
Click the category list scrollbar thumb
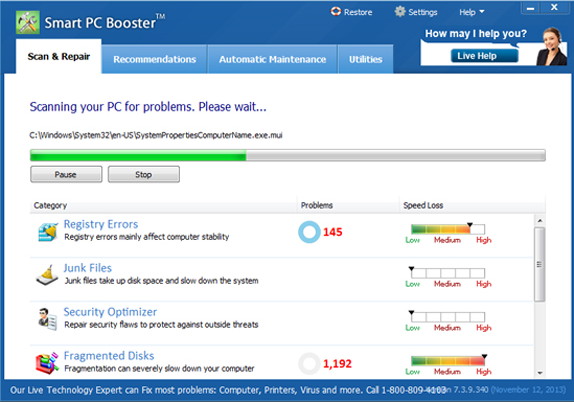(x=540, y=264)
